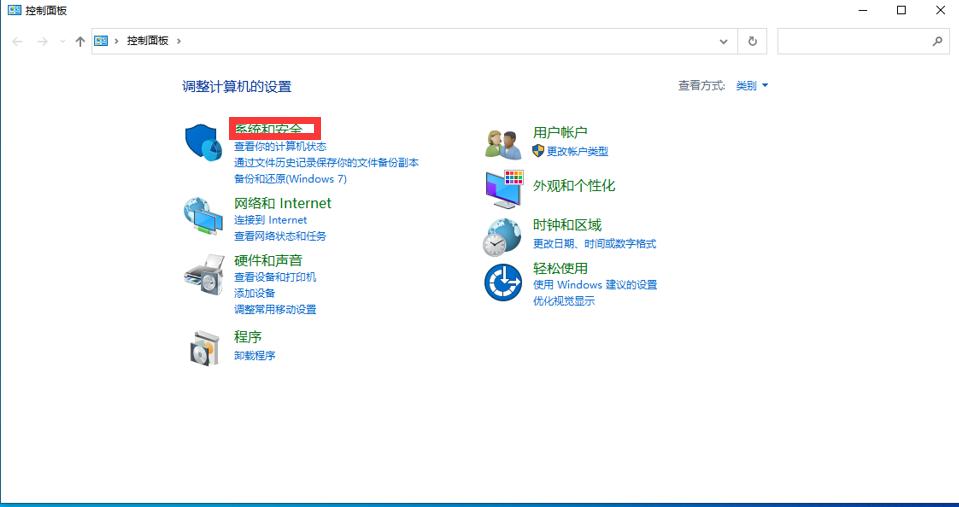Image resolution: width=959 pixels, height=507 pixels.
Task: Open the 硬件和声音 category heading
Action: click(268, 260)
